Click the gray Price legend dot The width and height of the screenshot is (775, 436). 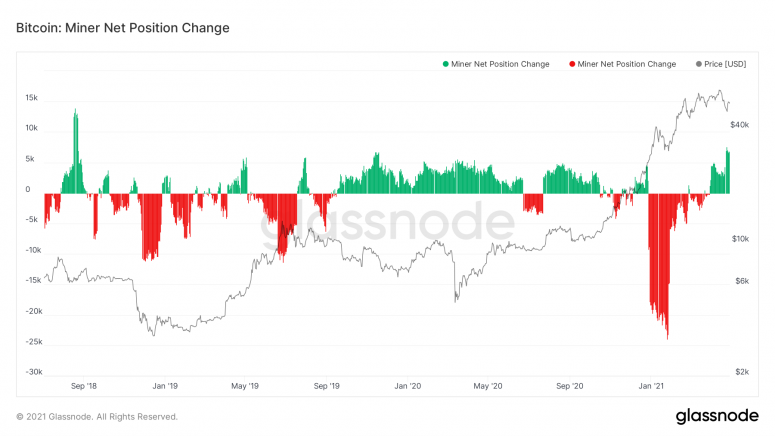(x=698, y=64)
